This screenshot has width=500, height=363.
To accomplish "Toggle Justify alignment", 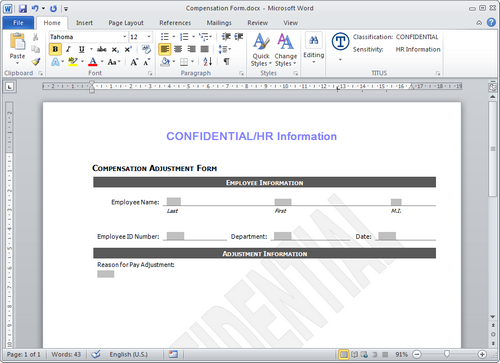I will pyautogui.click(x=204, y=49).
